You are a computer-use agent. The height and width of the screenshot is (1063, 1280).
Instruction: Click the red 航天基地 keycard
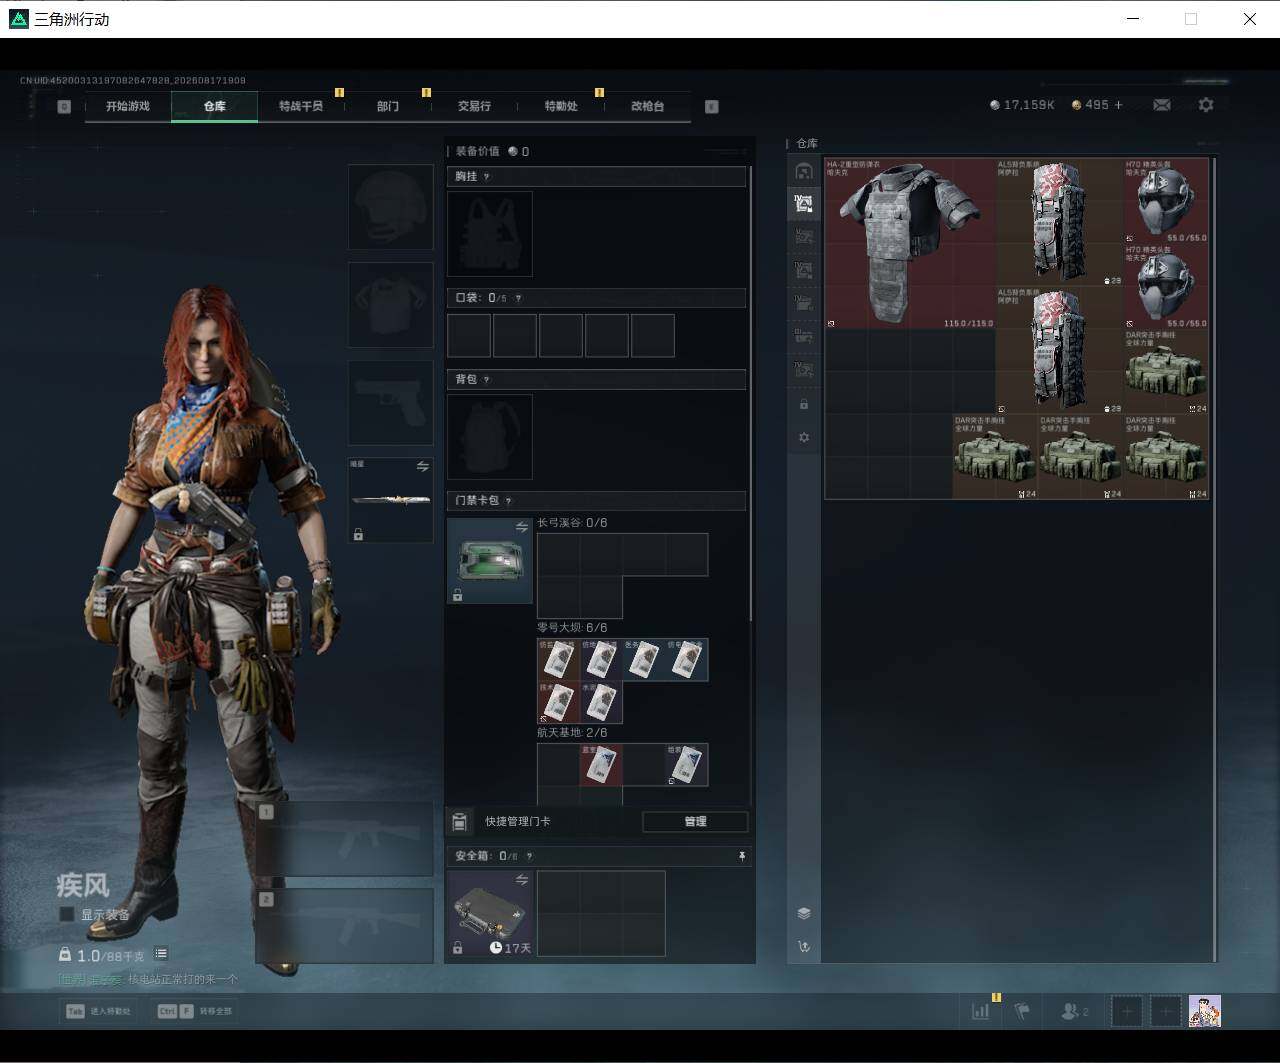[601, 765]
